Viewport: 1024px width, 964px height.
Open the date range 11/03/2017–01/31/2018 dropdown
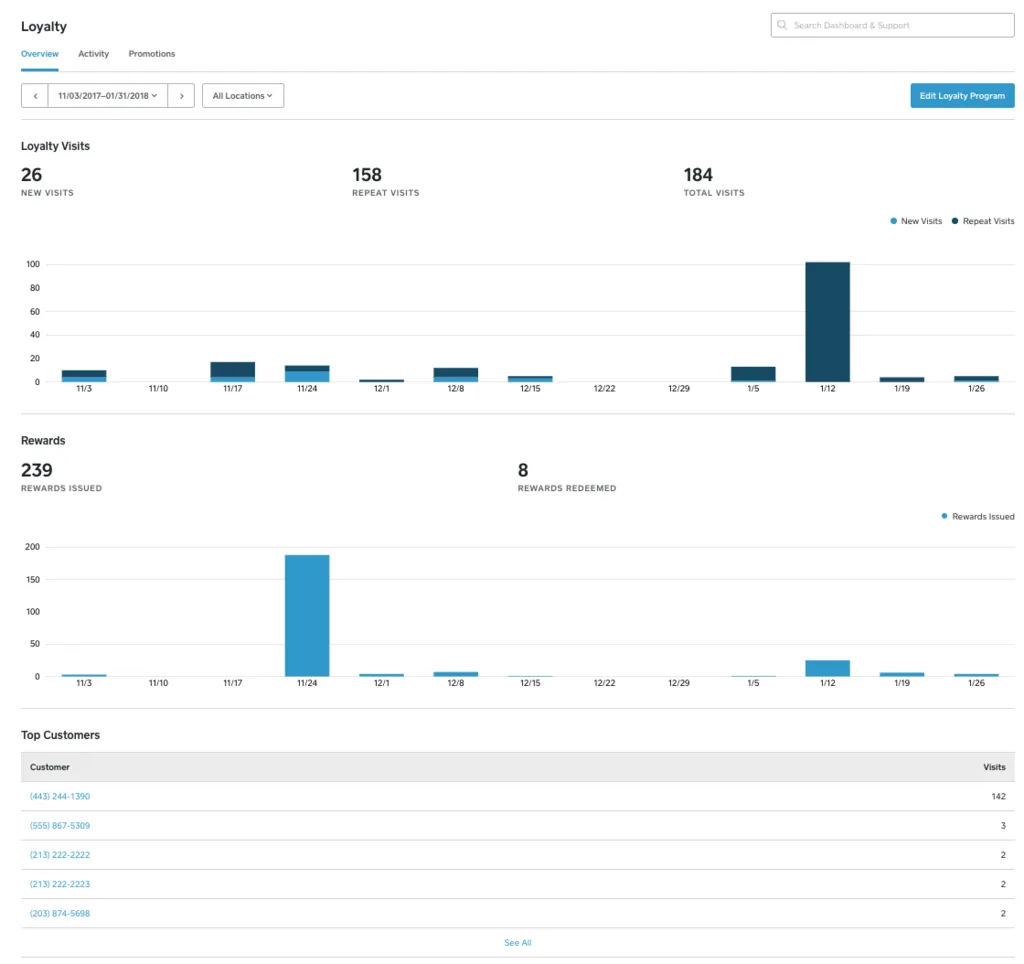pyautogui.click(x=108, y=95)
